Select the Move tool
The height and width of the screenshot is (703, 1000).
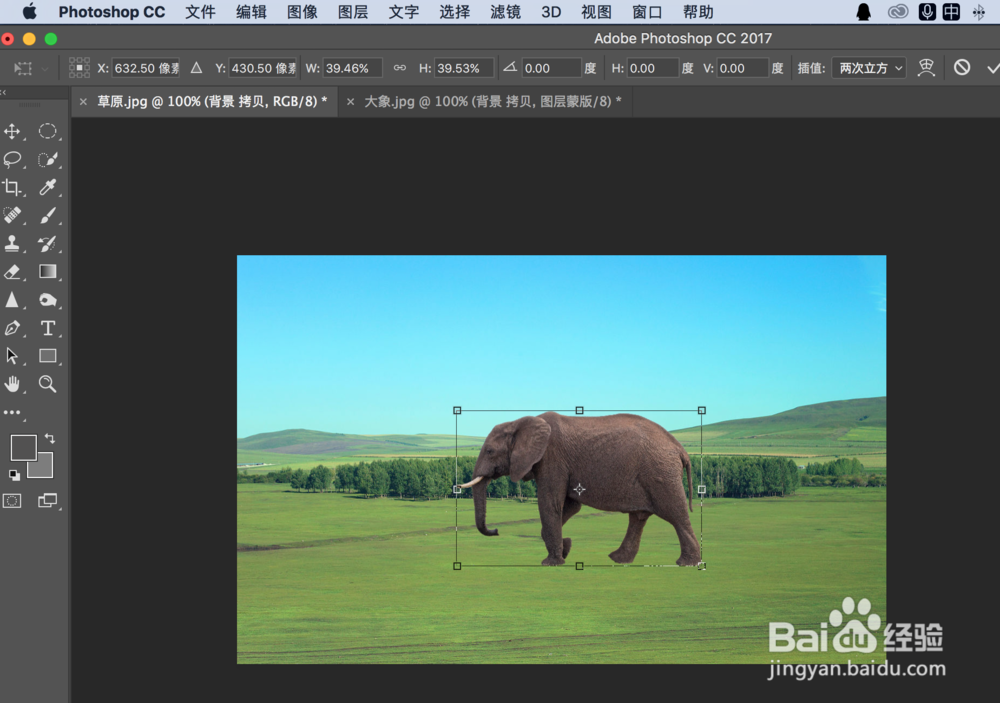point(12,132)
